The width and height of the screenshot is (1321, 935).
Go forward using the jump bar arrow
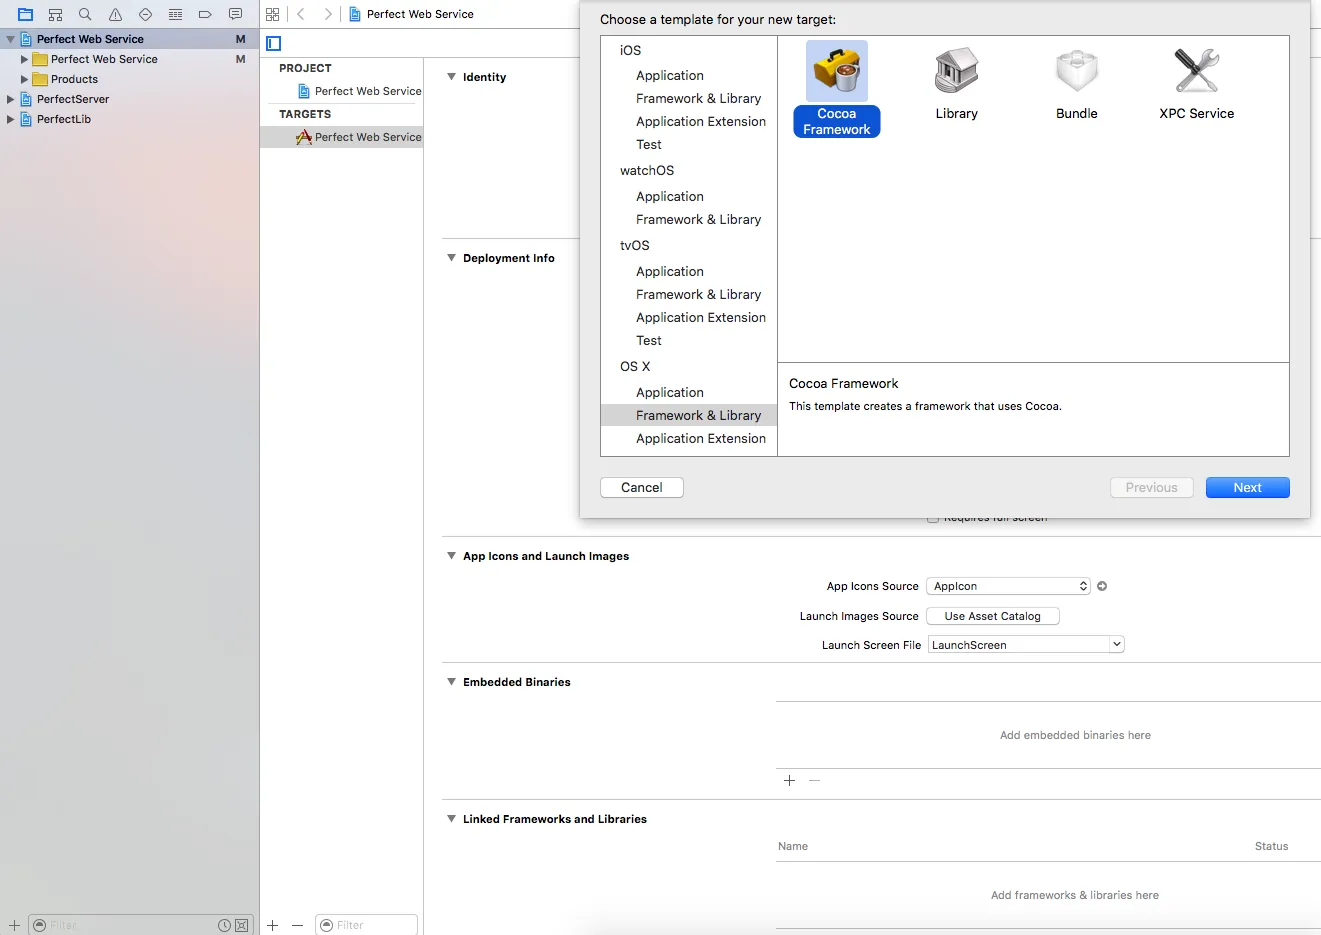[x=327, y=14]
